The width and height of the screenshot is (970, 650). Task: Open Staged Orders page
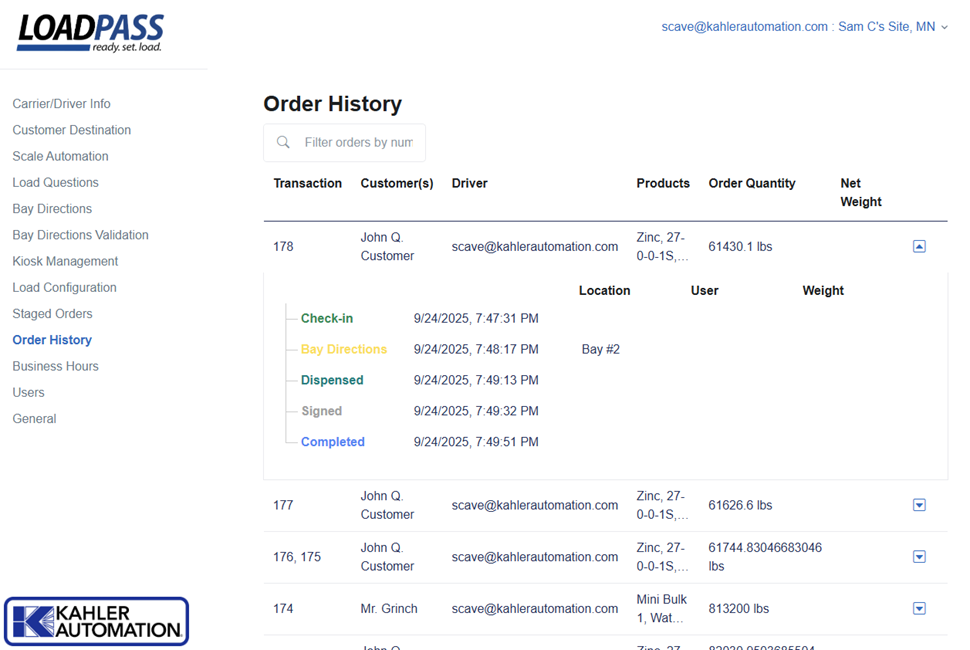(52, 314)
